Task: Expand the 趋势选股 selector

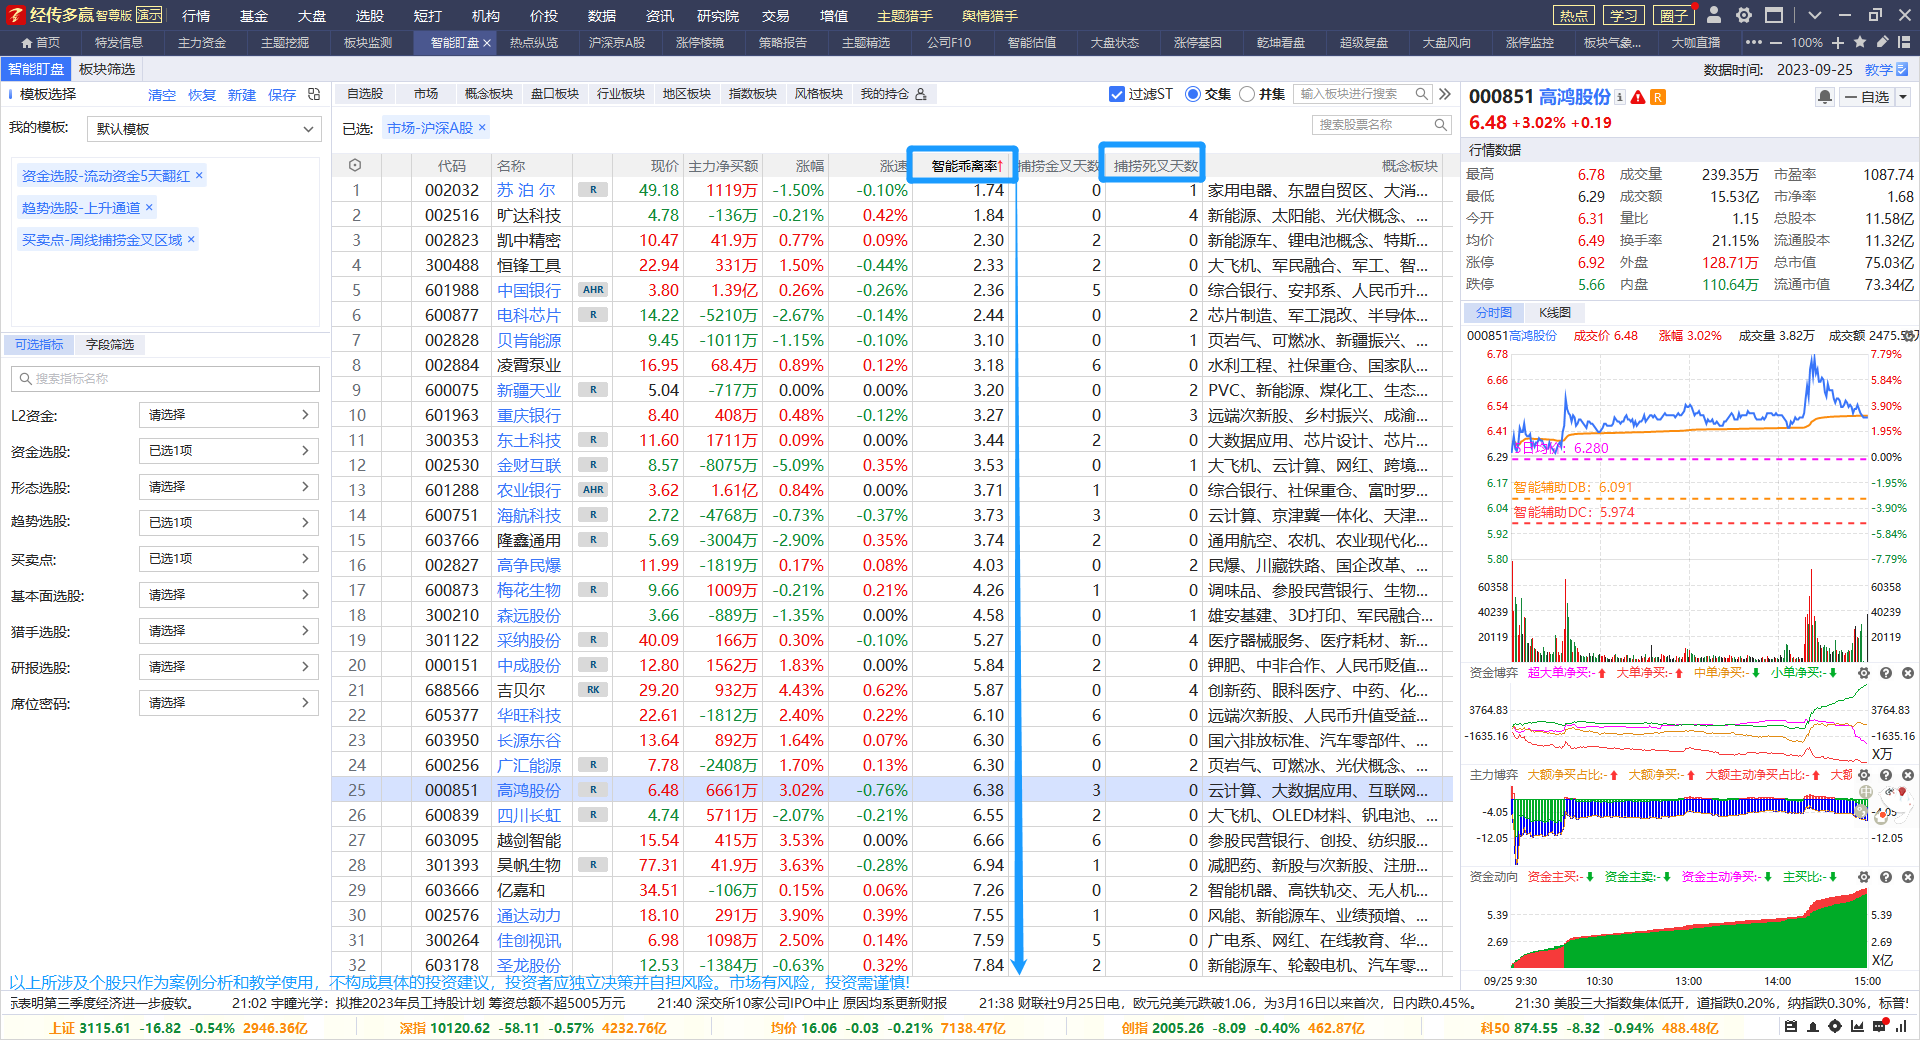Action: [228, 523]
